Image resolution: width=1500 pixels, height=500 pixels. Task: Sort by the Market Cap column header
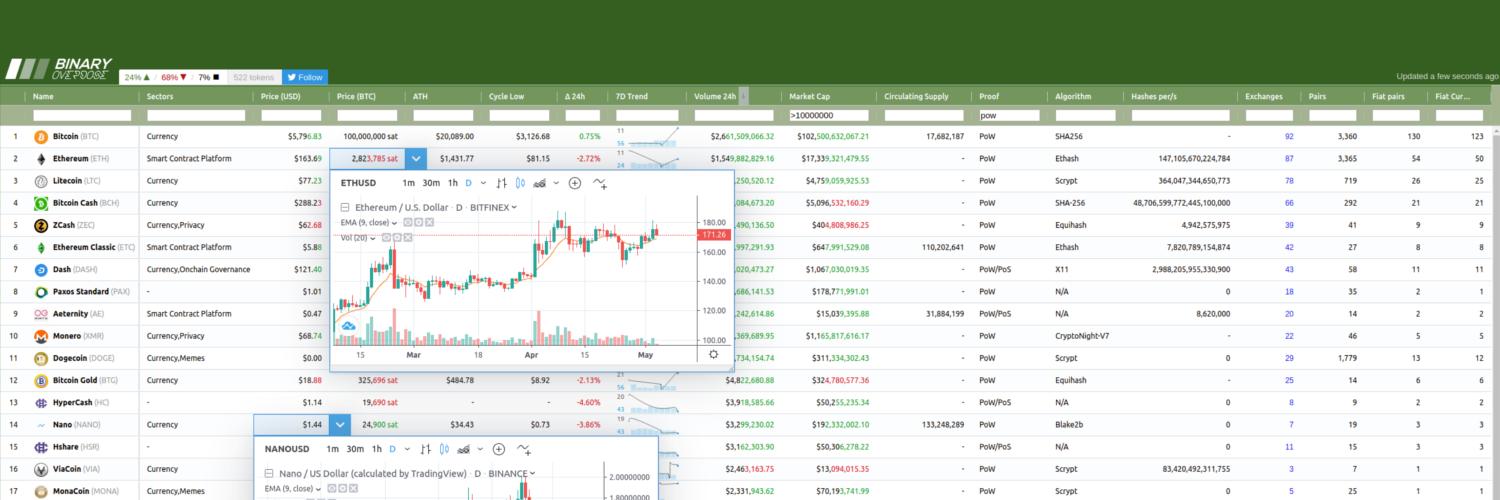pos(809,96)
